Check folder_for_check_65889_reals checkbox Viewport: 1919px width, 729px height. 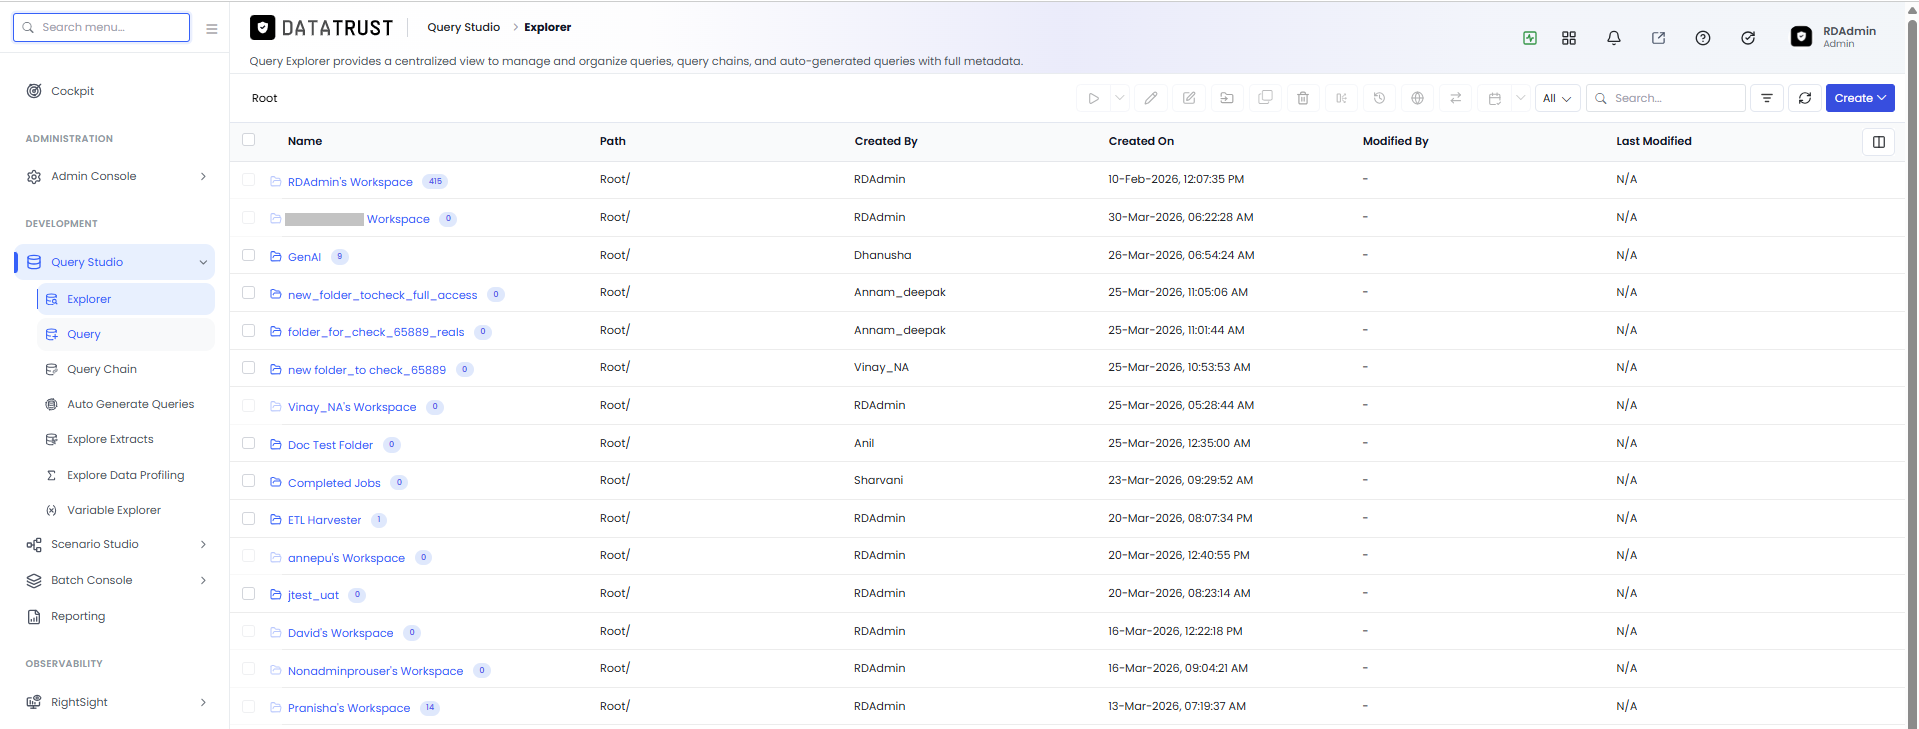[x=249, y=330]
